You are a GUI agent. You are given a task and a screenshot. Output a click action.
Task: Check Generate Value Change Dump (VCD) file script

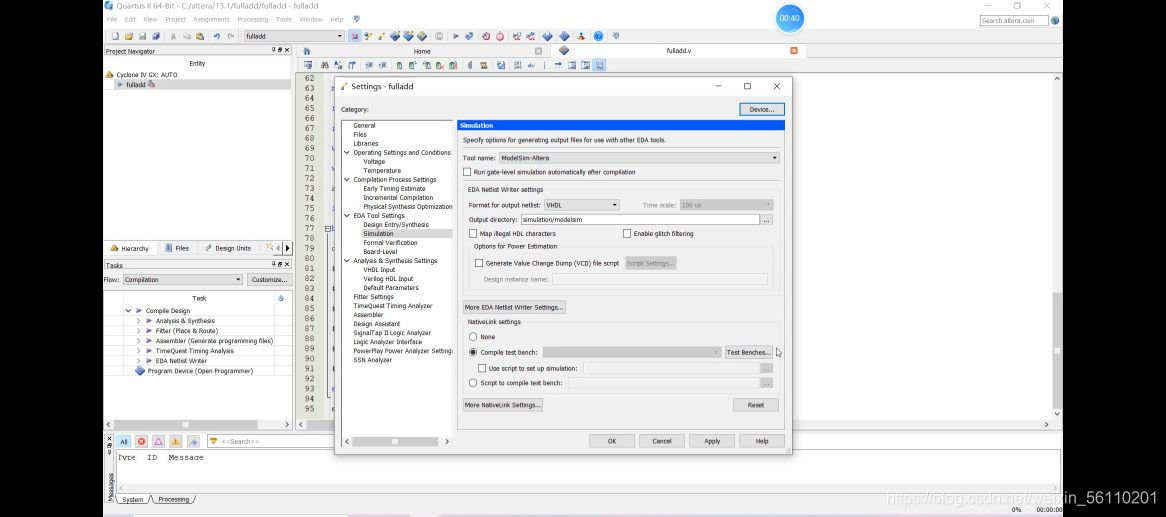pos(479,263)
